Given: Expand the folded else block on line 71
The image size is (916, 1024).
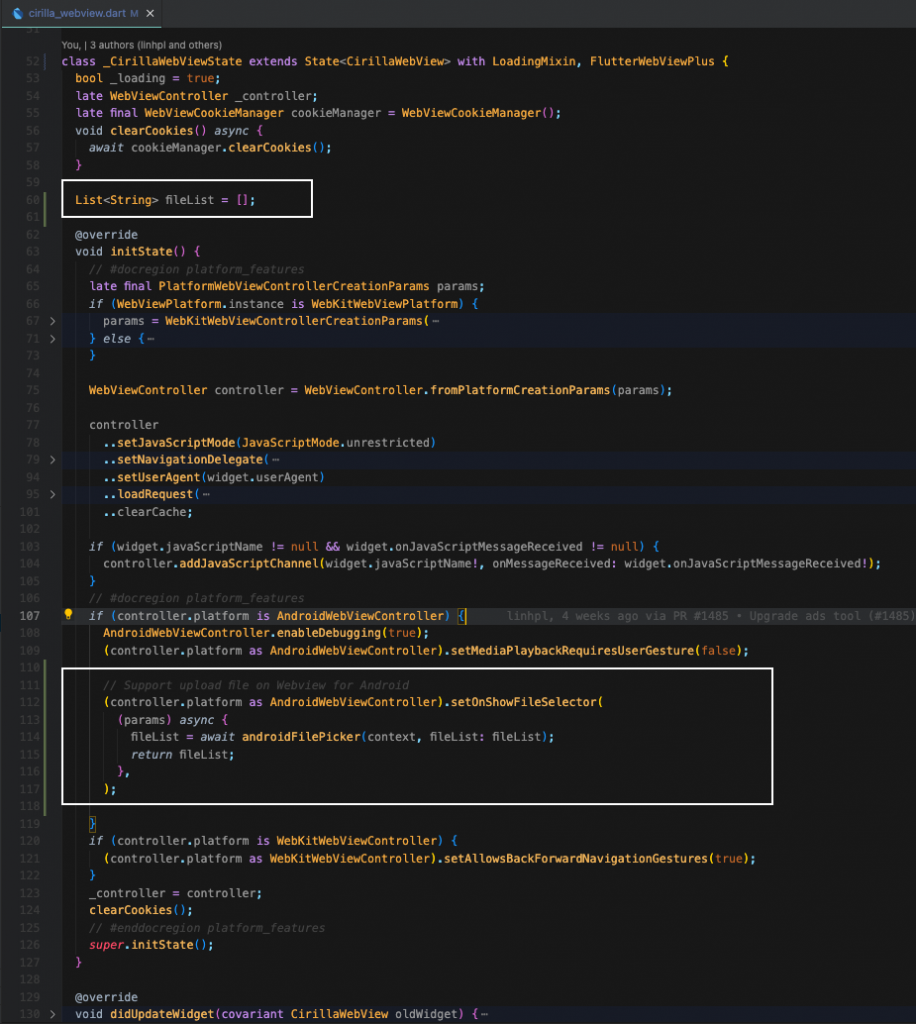Looking at the screenshot, I should tap(54, 339).
